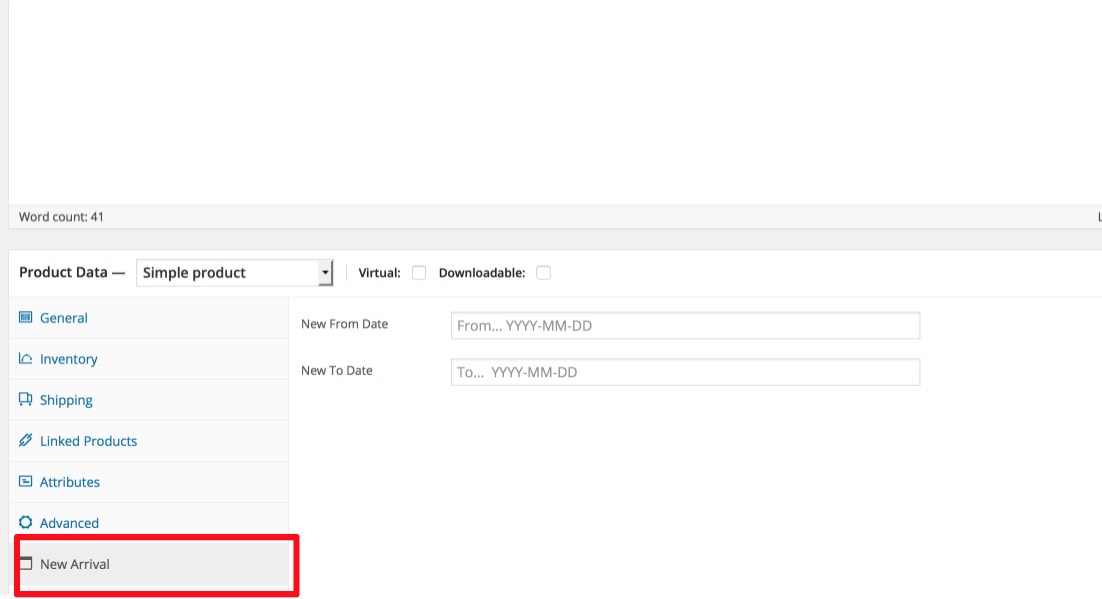Switch to the Inventory tab
The width and height of the screenshot is (1102, 599).
point(149,359)
